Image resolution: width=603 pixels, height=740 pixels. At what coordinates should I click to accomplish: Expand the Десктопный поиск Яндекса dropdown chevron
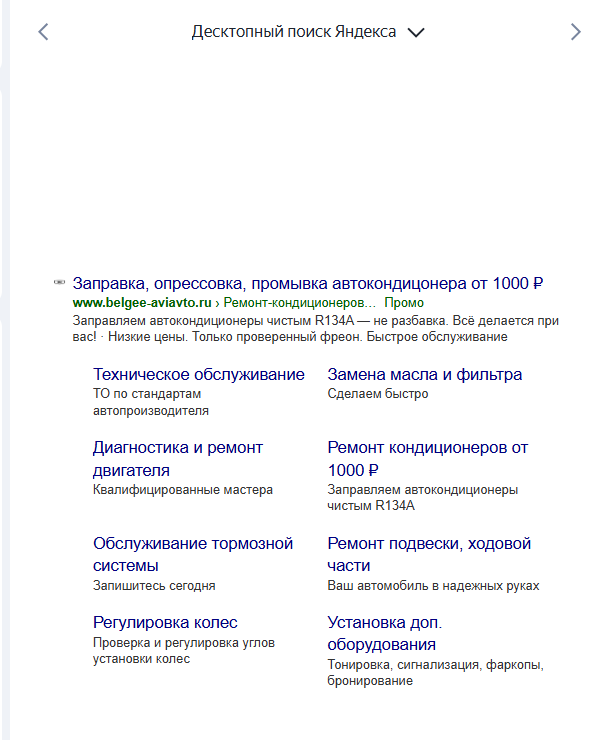click(x=416, y=33)
